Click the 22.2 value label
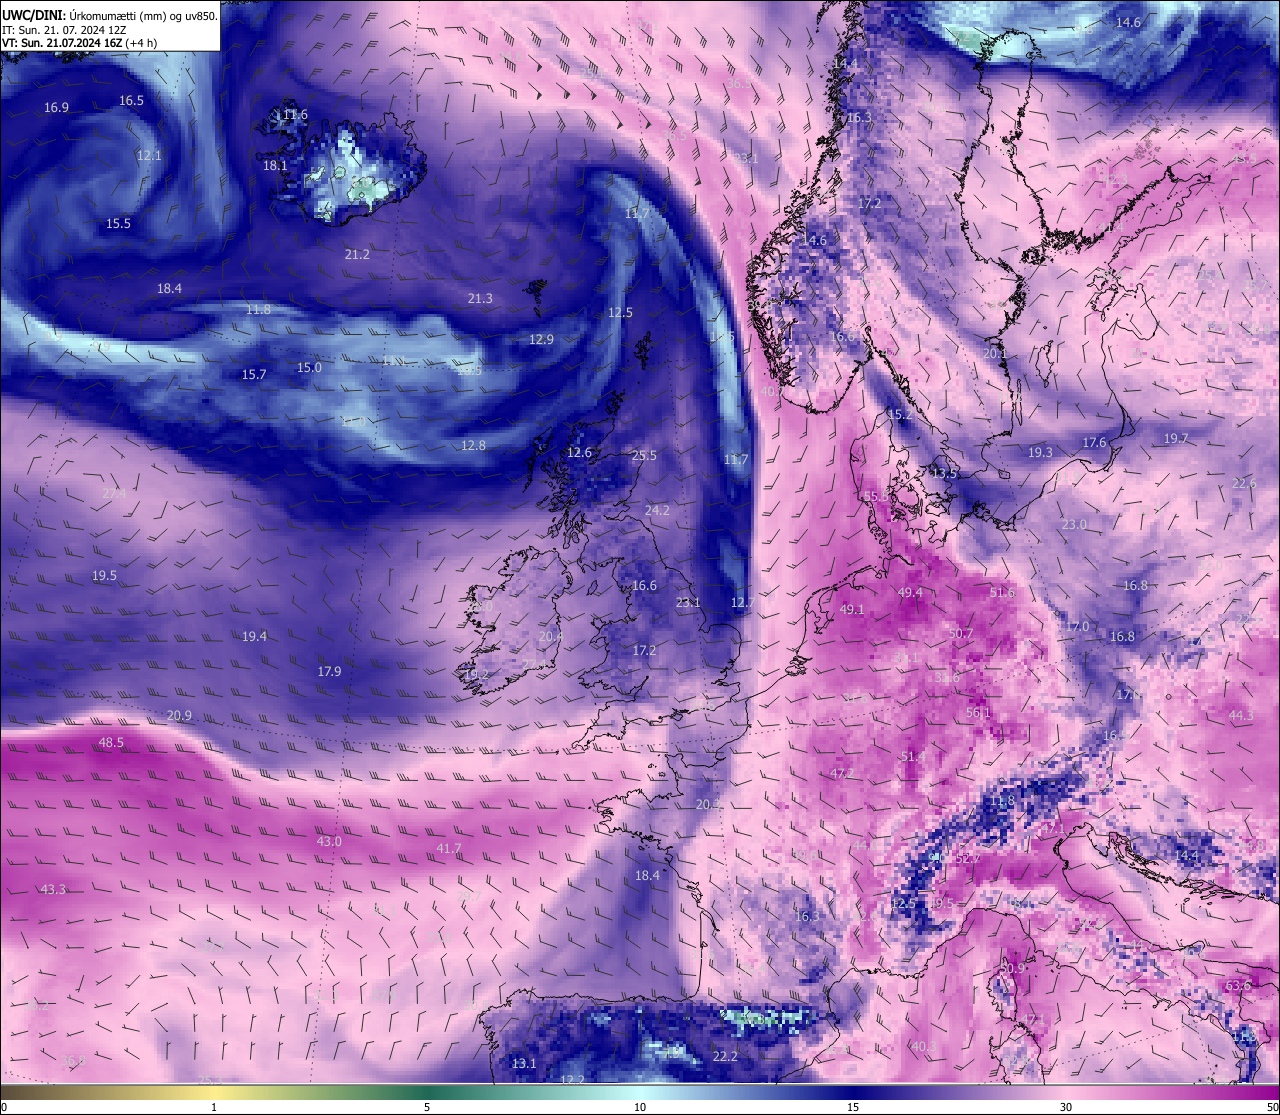 (725, 1057)
